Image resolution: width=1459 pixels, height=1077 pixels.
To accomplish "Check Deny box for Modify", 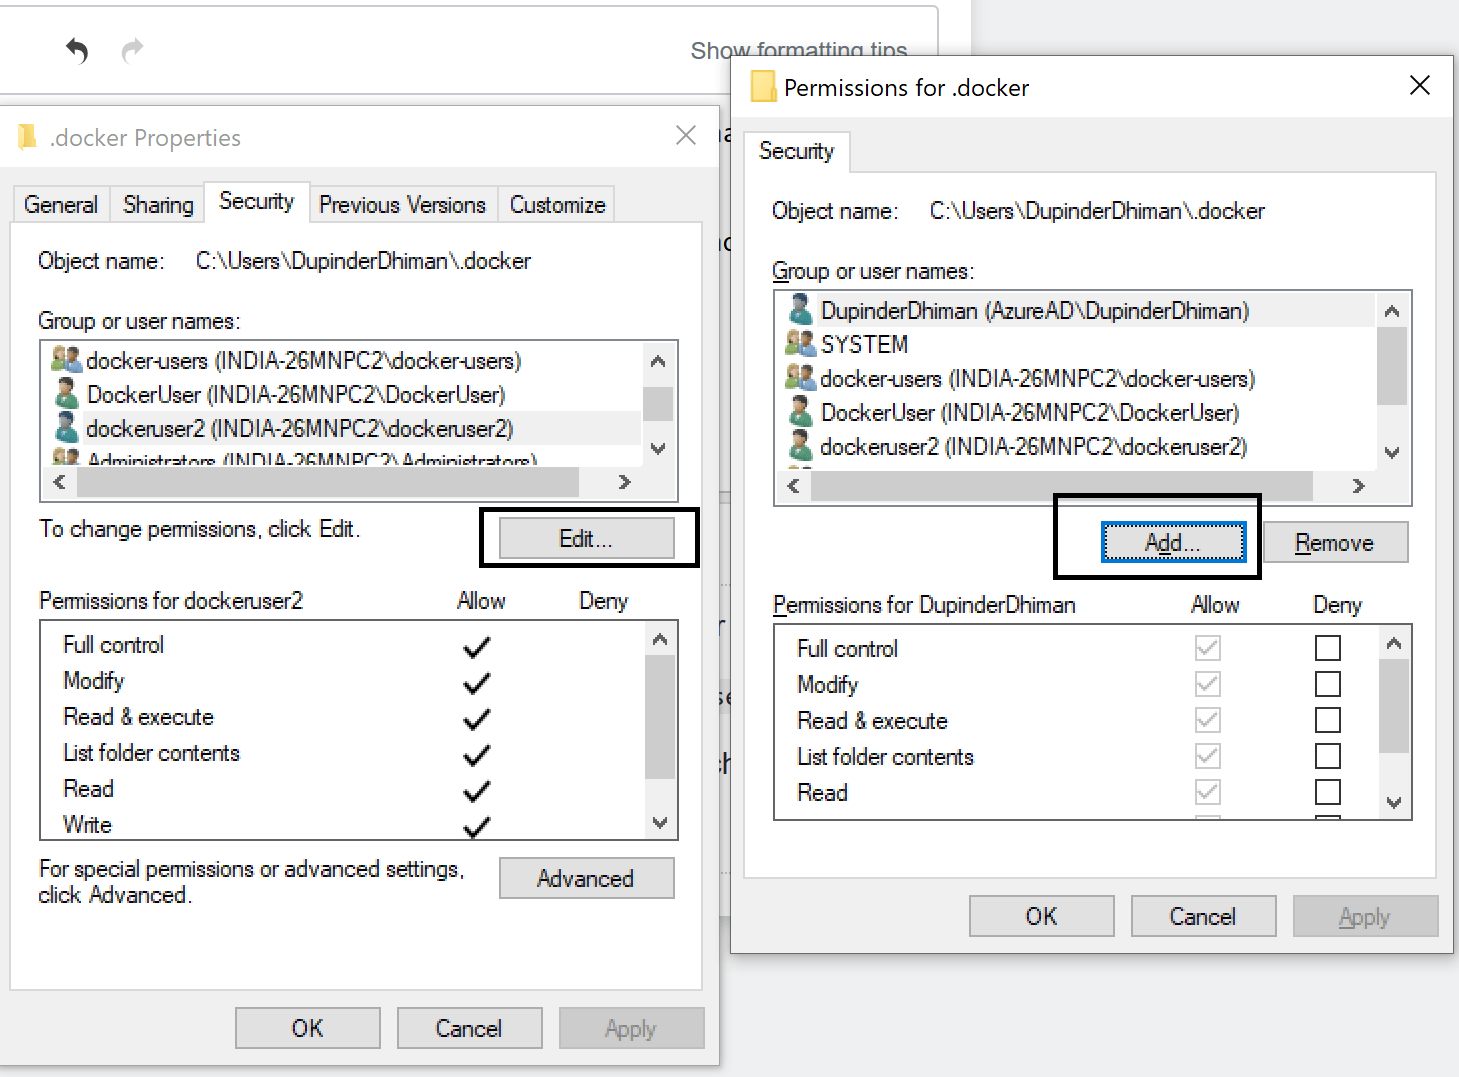I will tap(1327, 685).
